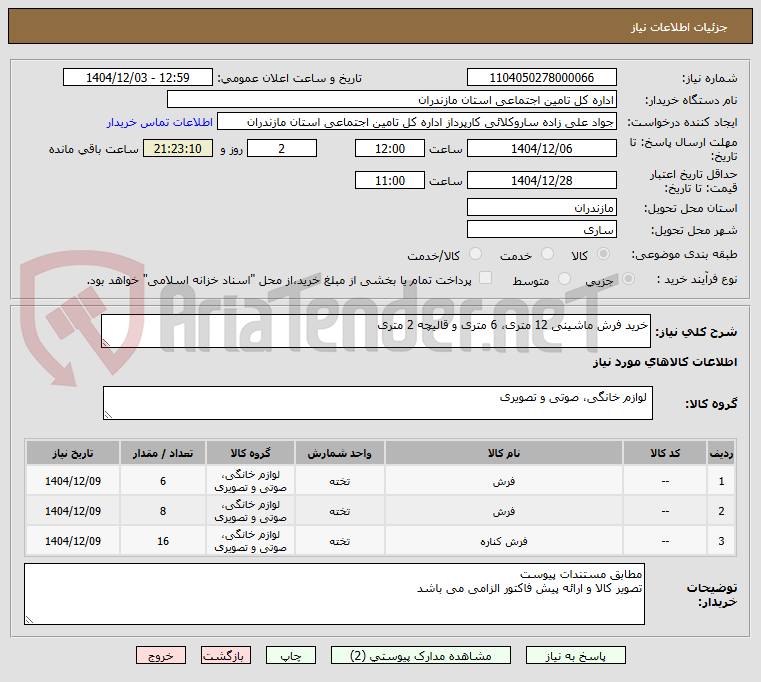
Task: Click the response deadline date 1404/12/06
Action: tap(542, 149)
